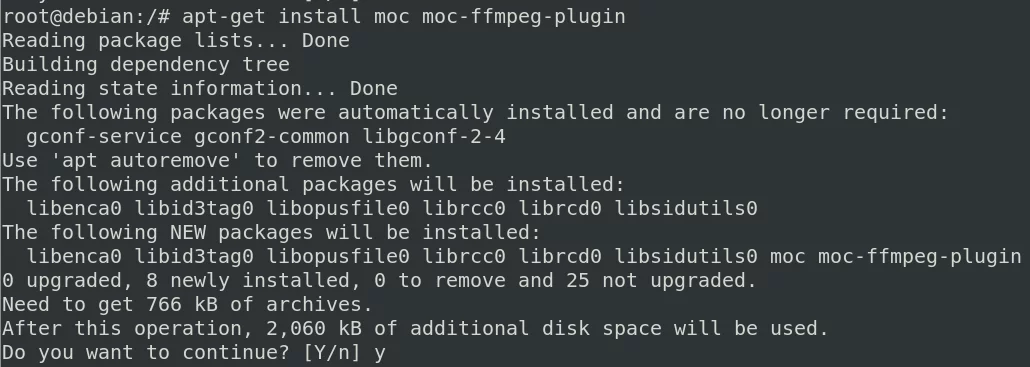Click the word NEW in packages line
The height and width of the screenshot is (367, 1030).
pos(188,232)
